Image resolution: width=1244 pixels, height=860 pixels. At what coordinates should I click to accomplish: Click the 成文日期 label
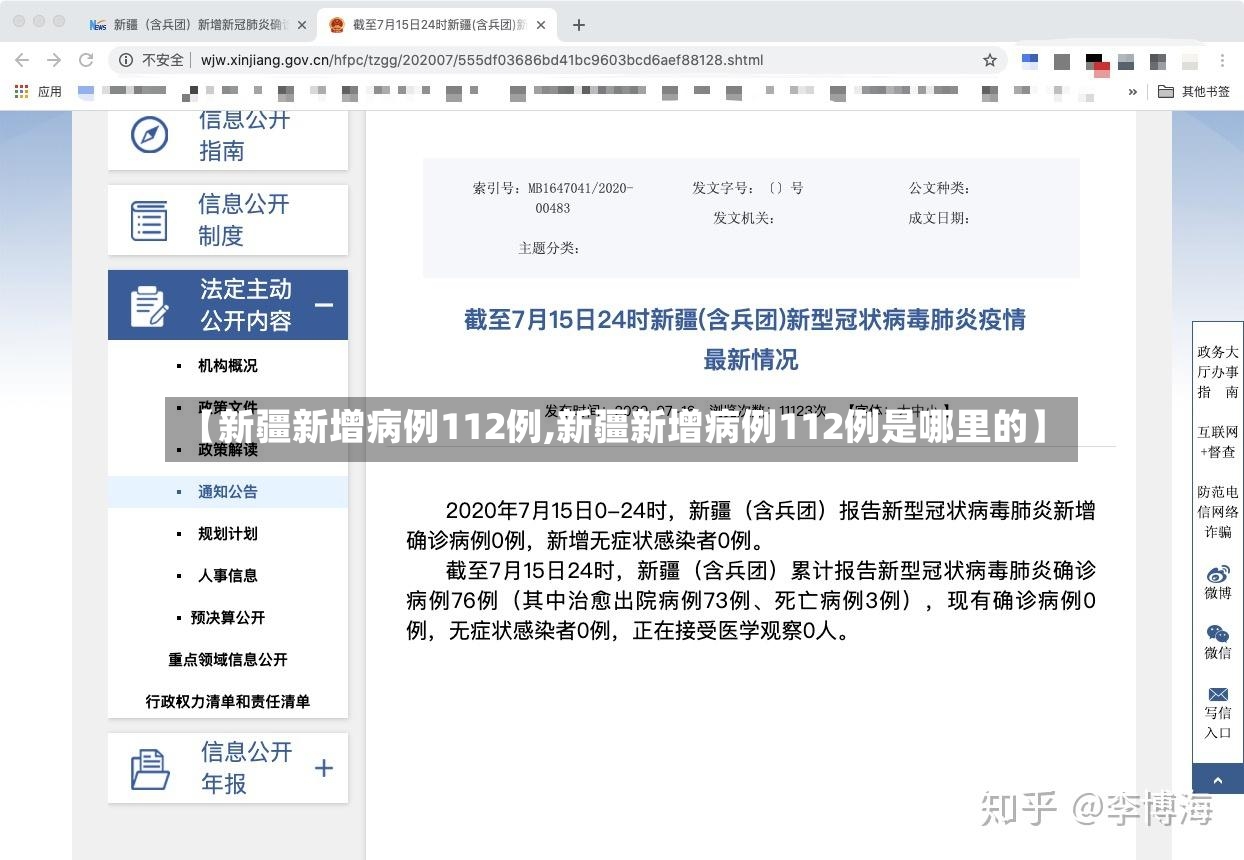click(939, 217)
